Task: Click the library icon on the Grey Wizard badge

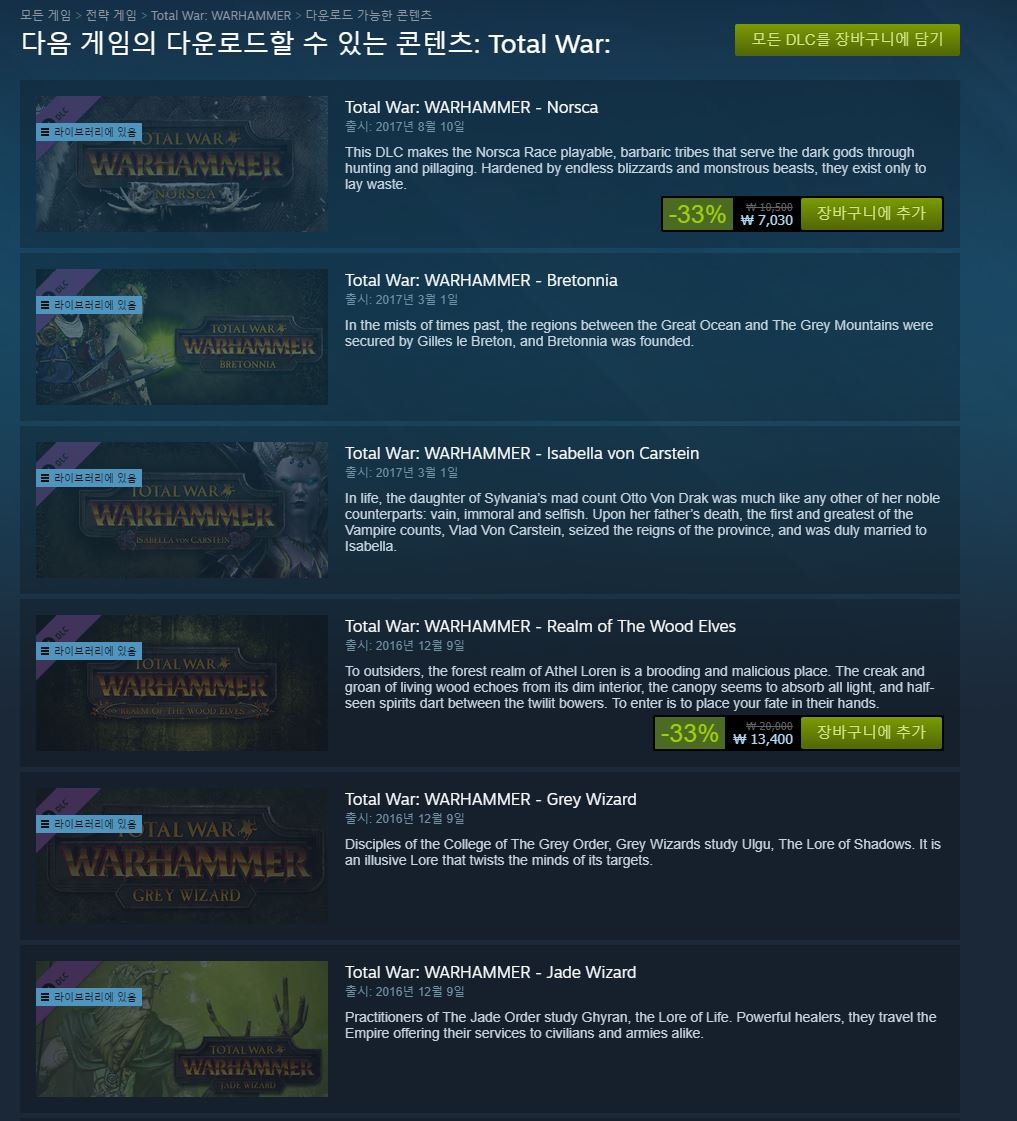Action: (45, 824)
